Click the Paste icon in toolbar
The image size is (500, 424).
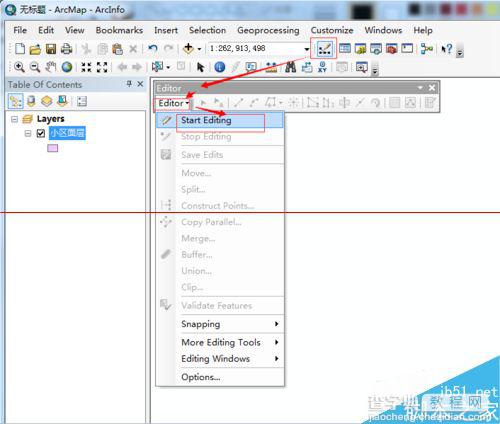coord(117,49)
